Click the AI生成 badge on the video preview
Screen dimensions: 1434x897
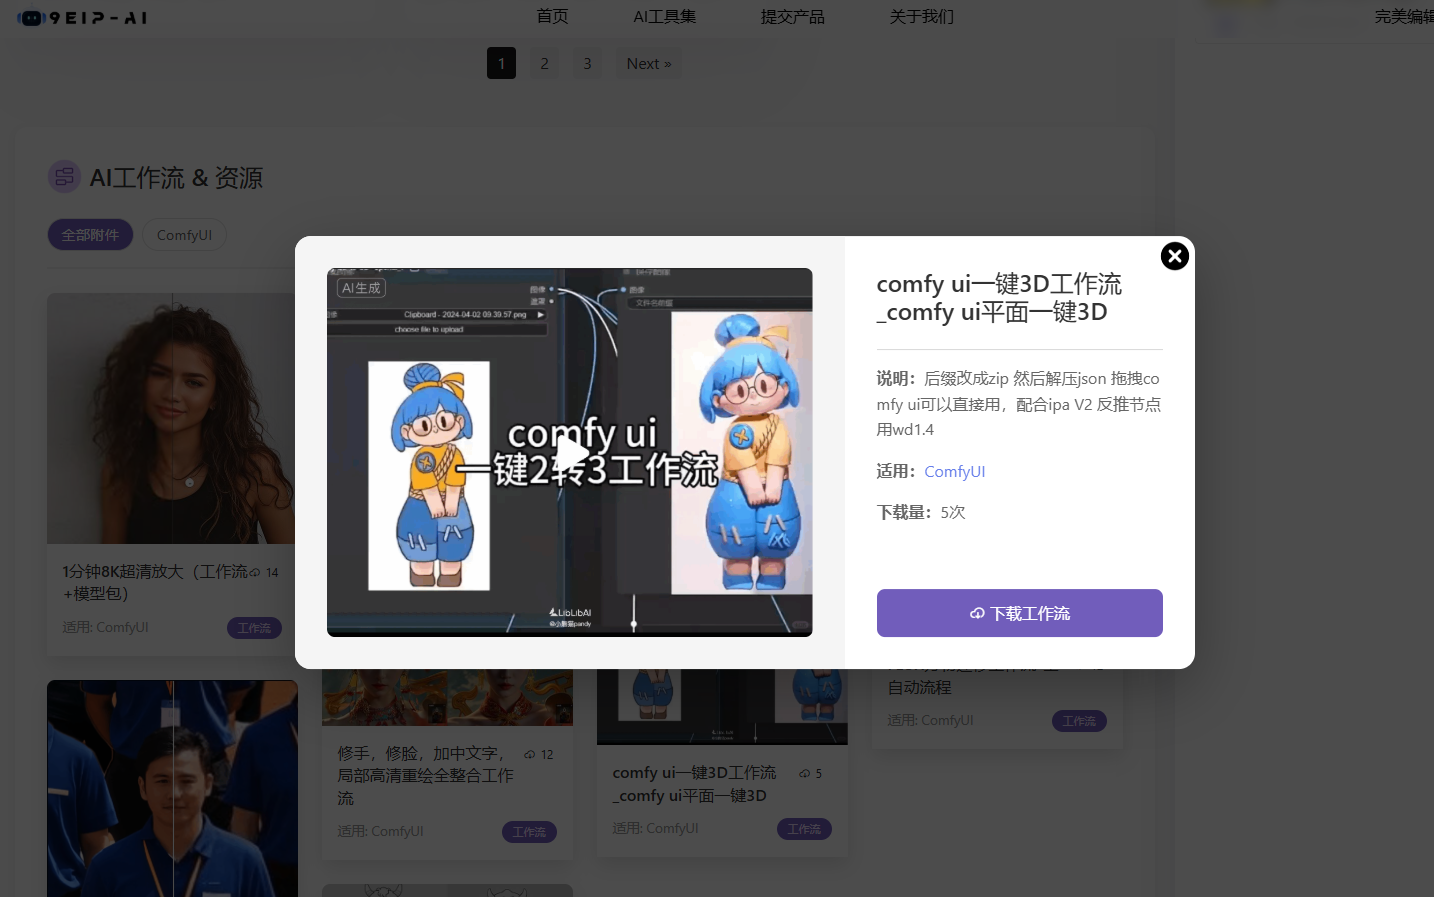[361, 288]
